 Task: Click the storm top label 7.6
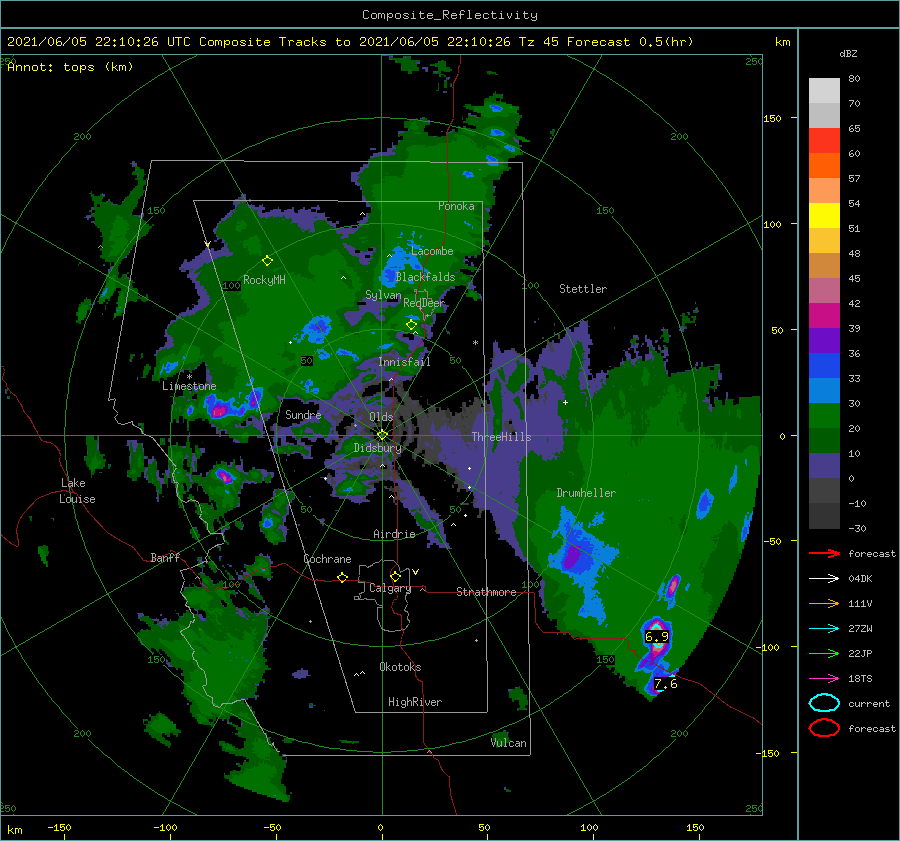pyautogui.click(x=665, y=684)
